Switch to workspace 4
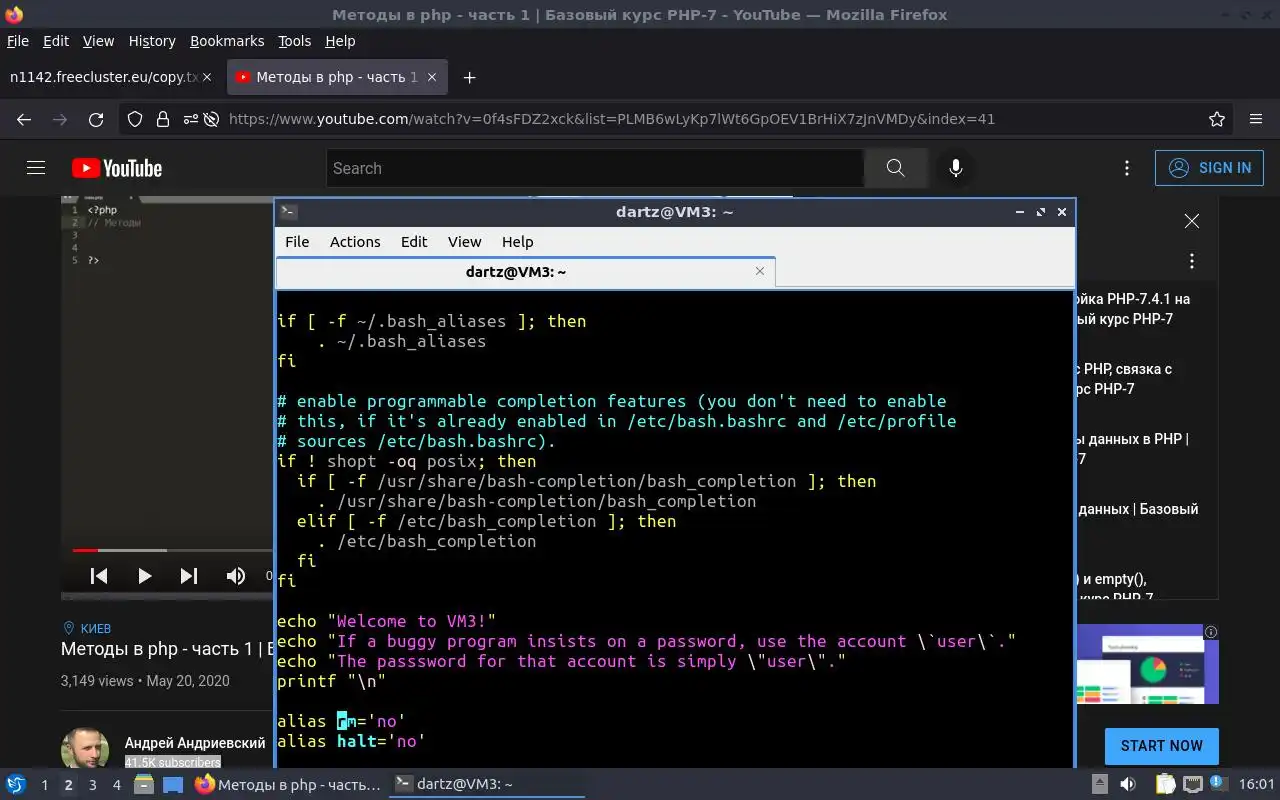The width and height of the screenshot is (1280, 800). [116, 785]
